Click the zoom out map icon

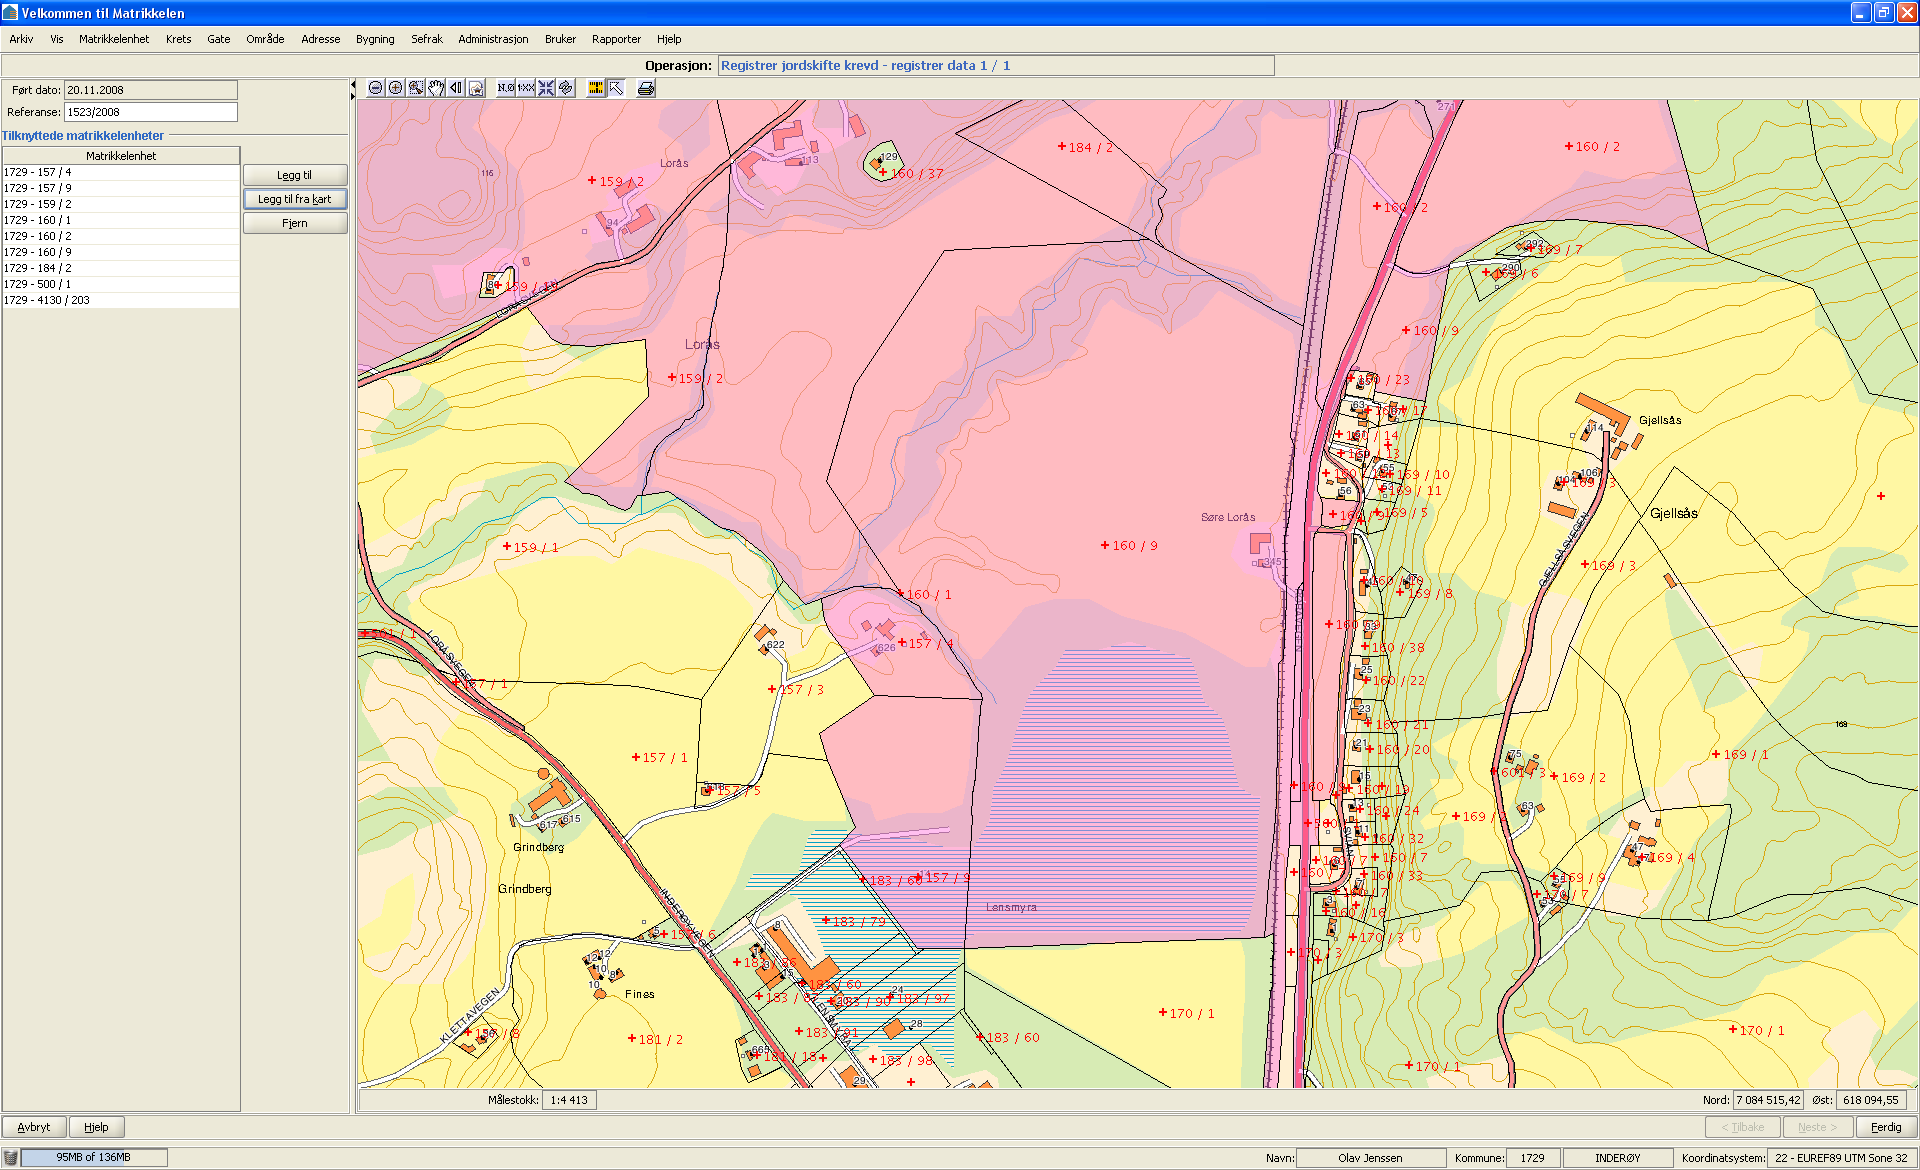pyautogui.click(x=375, y=88)
